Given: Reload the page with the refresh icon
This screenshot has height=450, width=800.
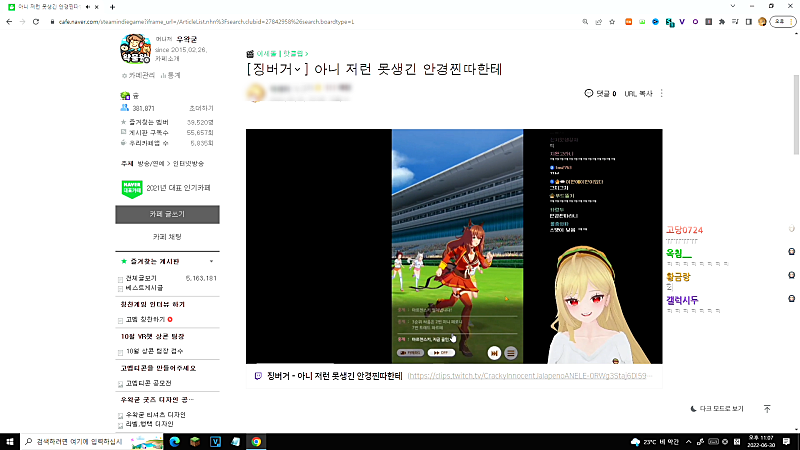Looking at the screenshot, I should (x=36, y=22).
